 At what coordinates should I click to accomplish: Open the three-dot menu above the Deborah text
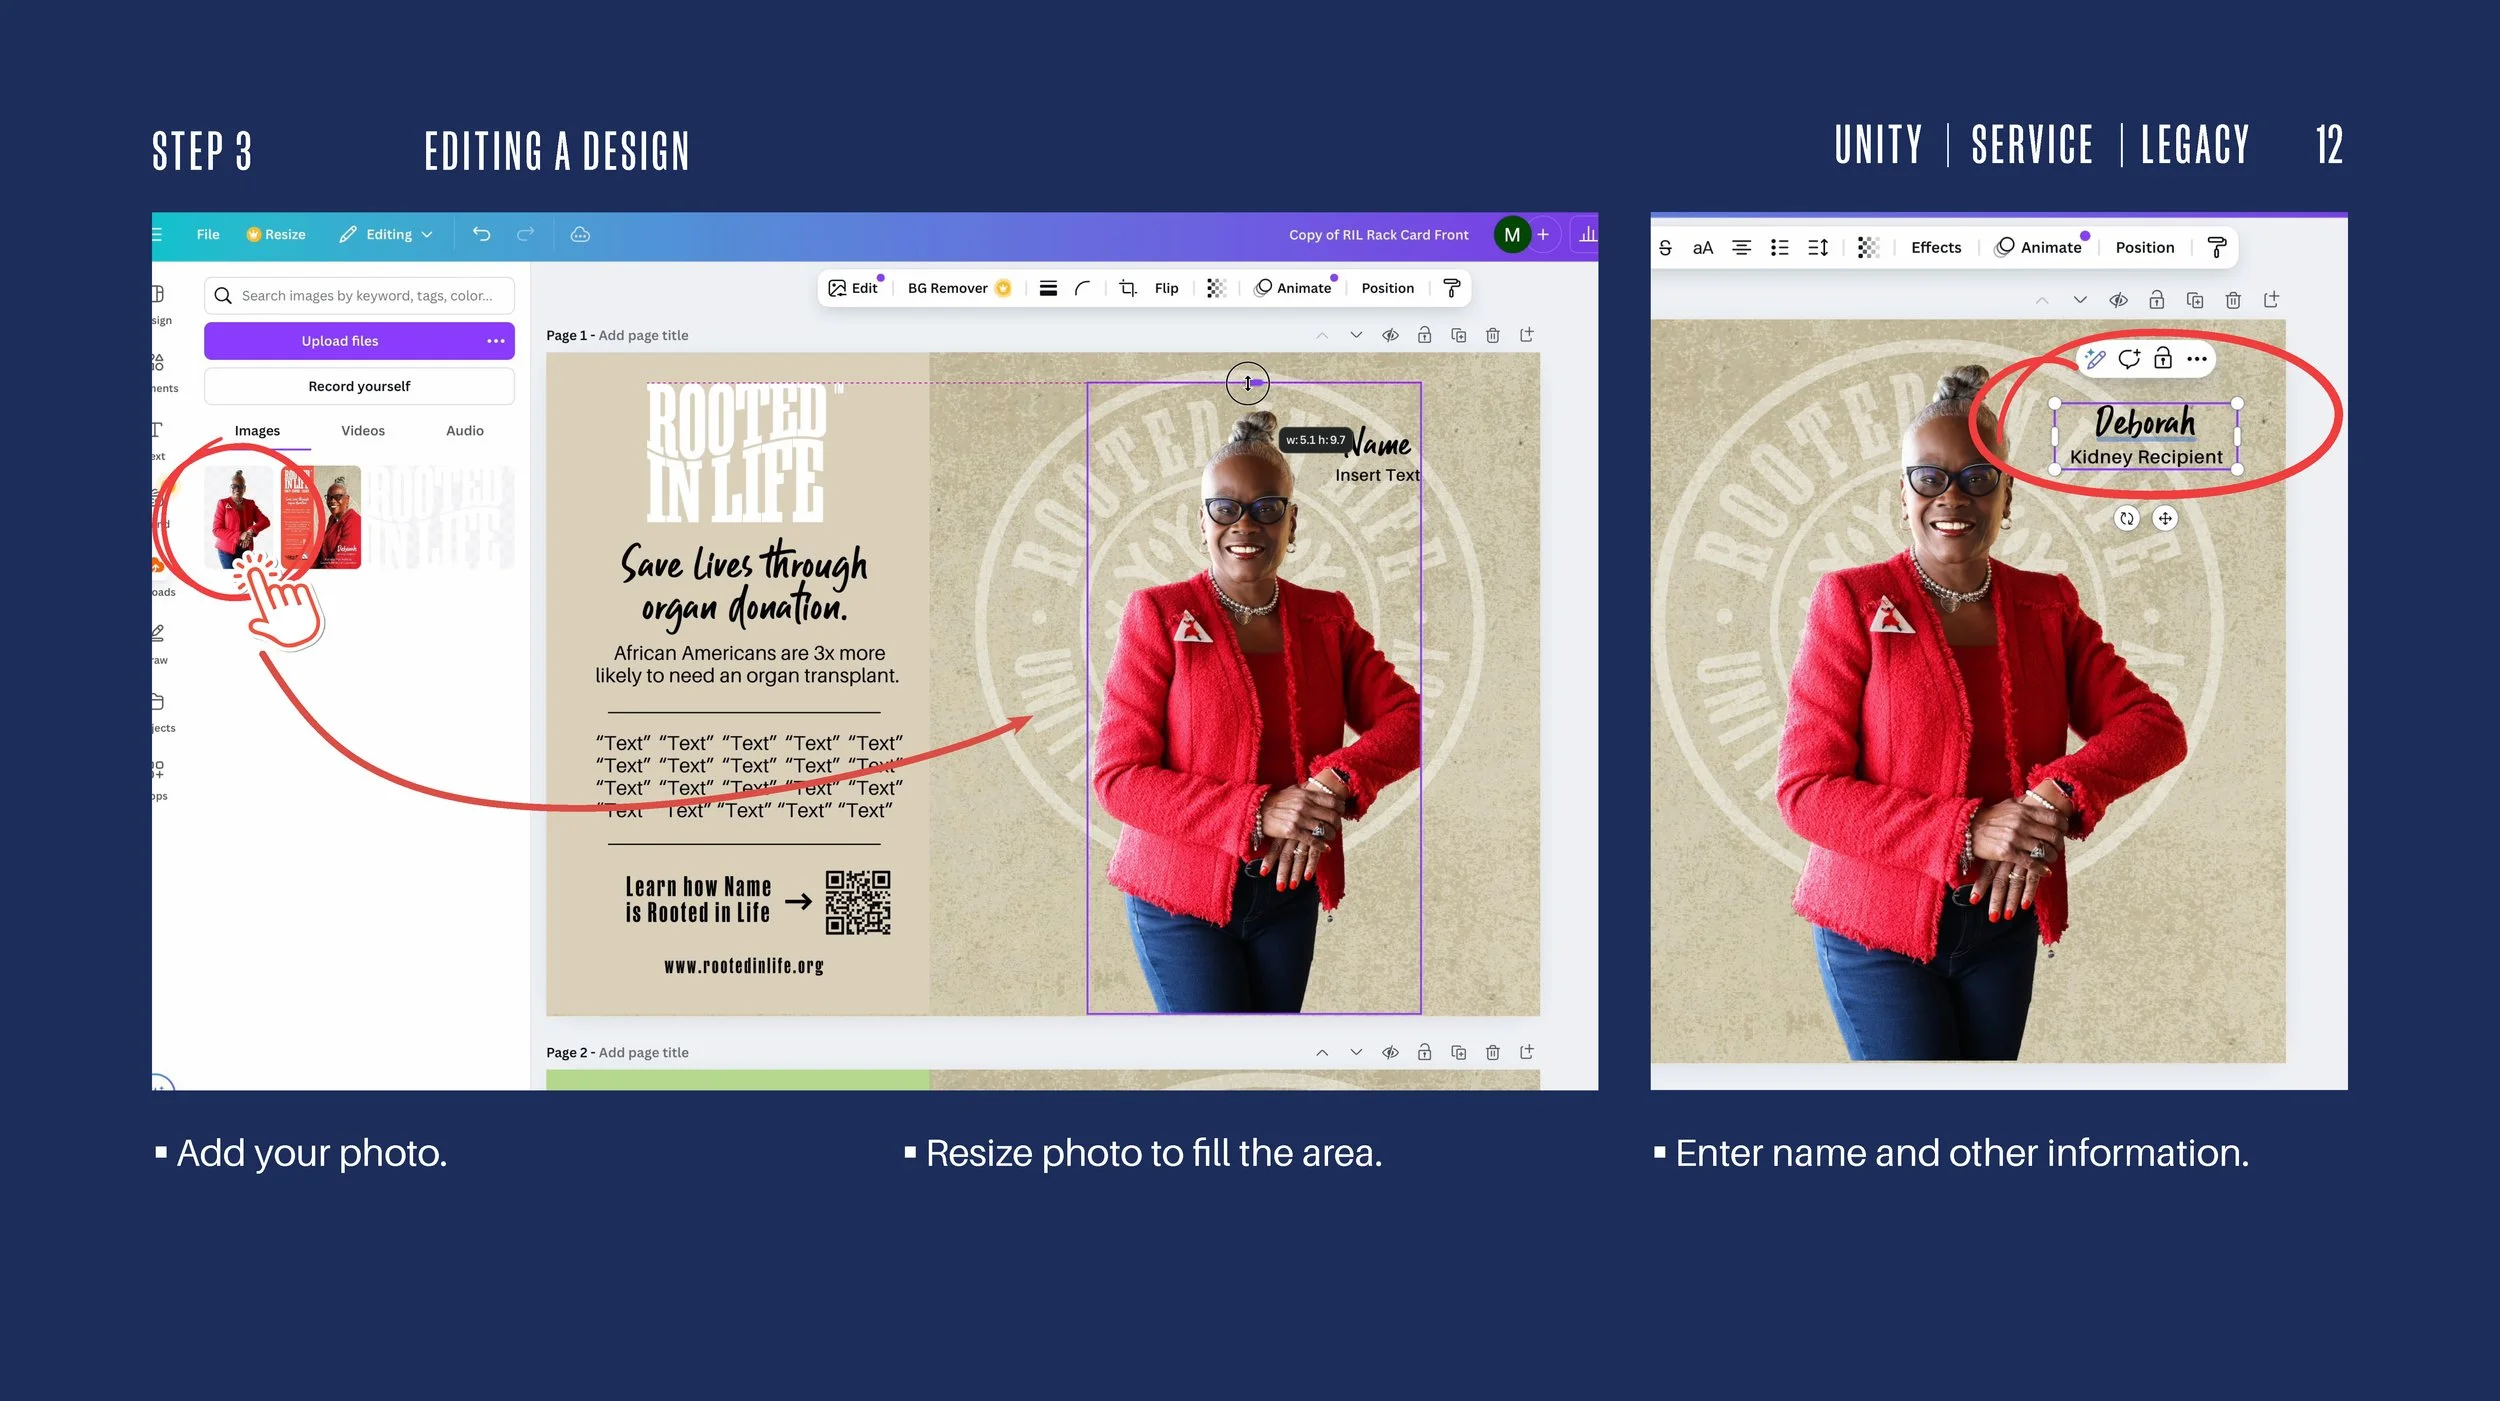(x=2197, y=358)
